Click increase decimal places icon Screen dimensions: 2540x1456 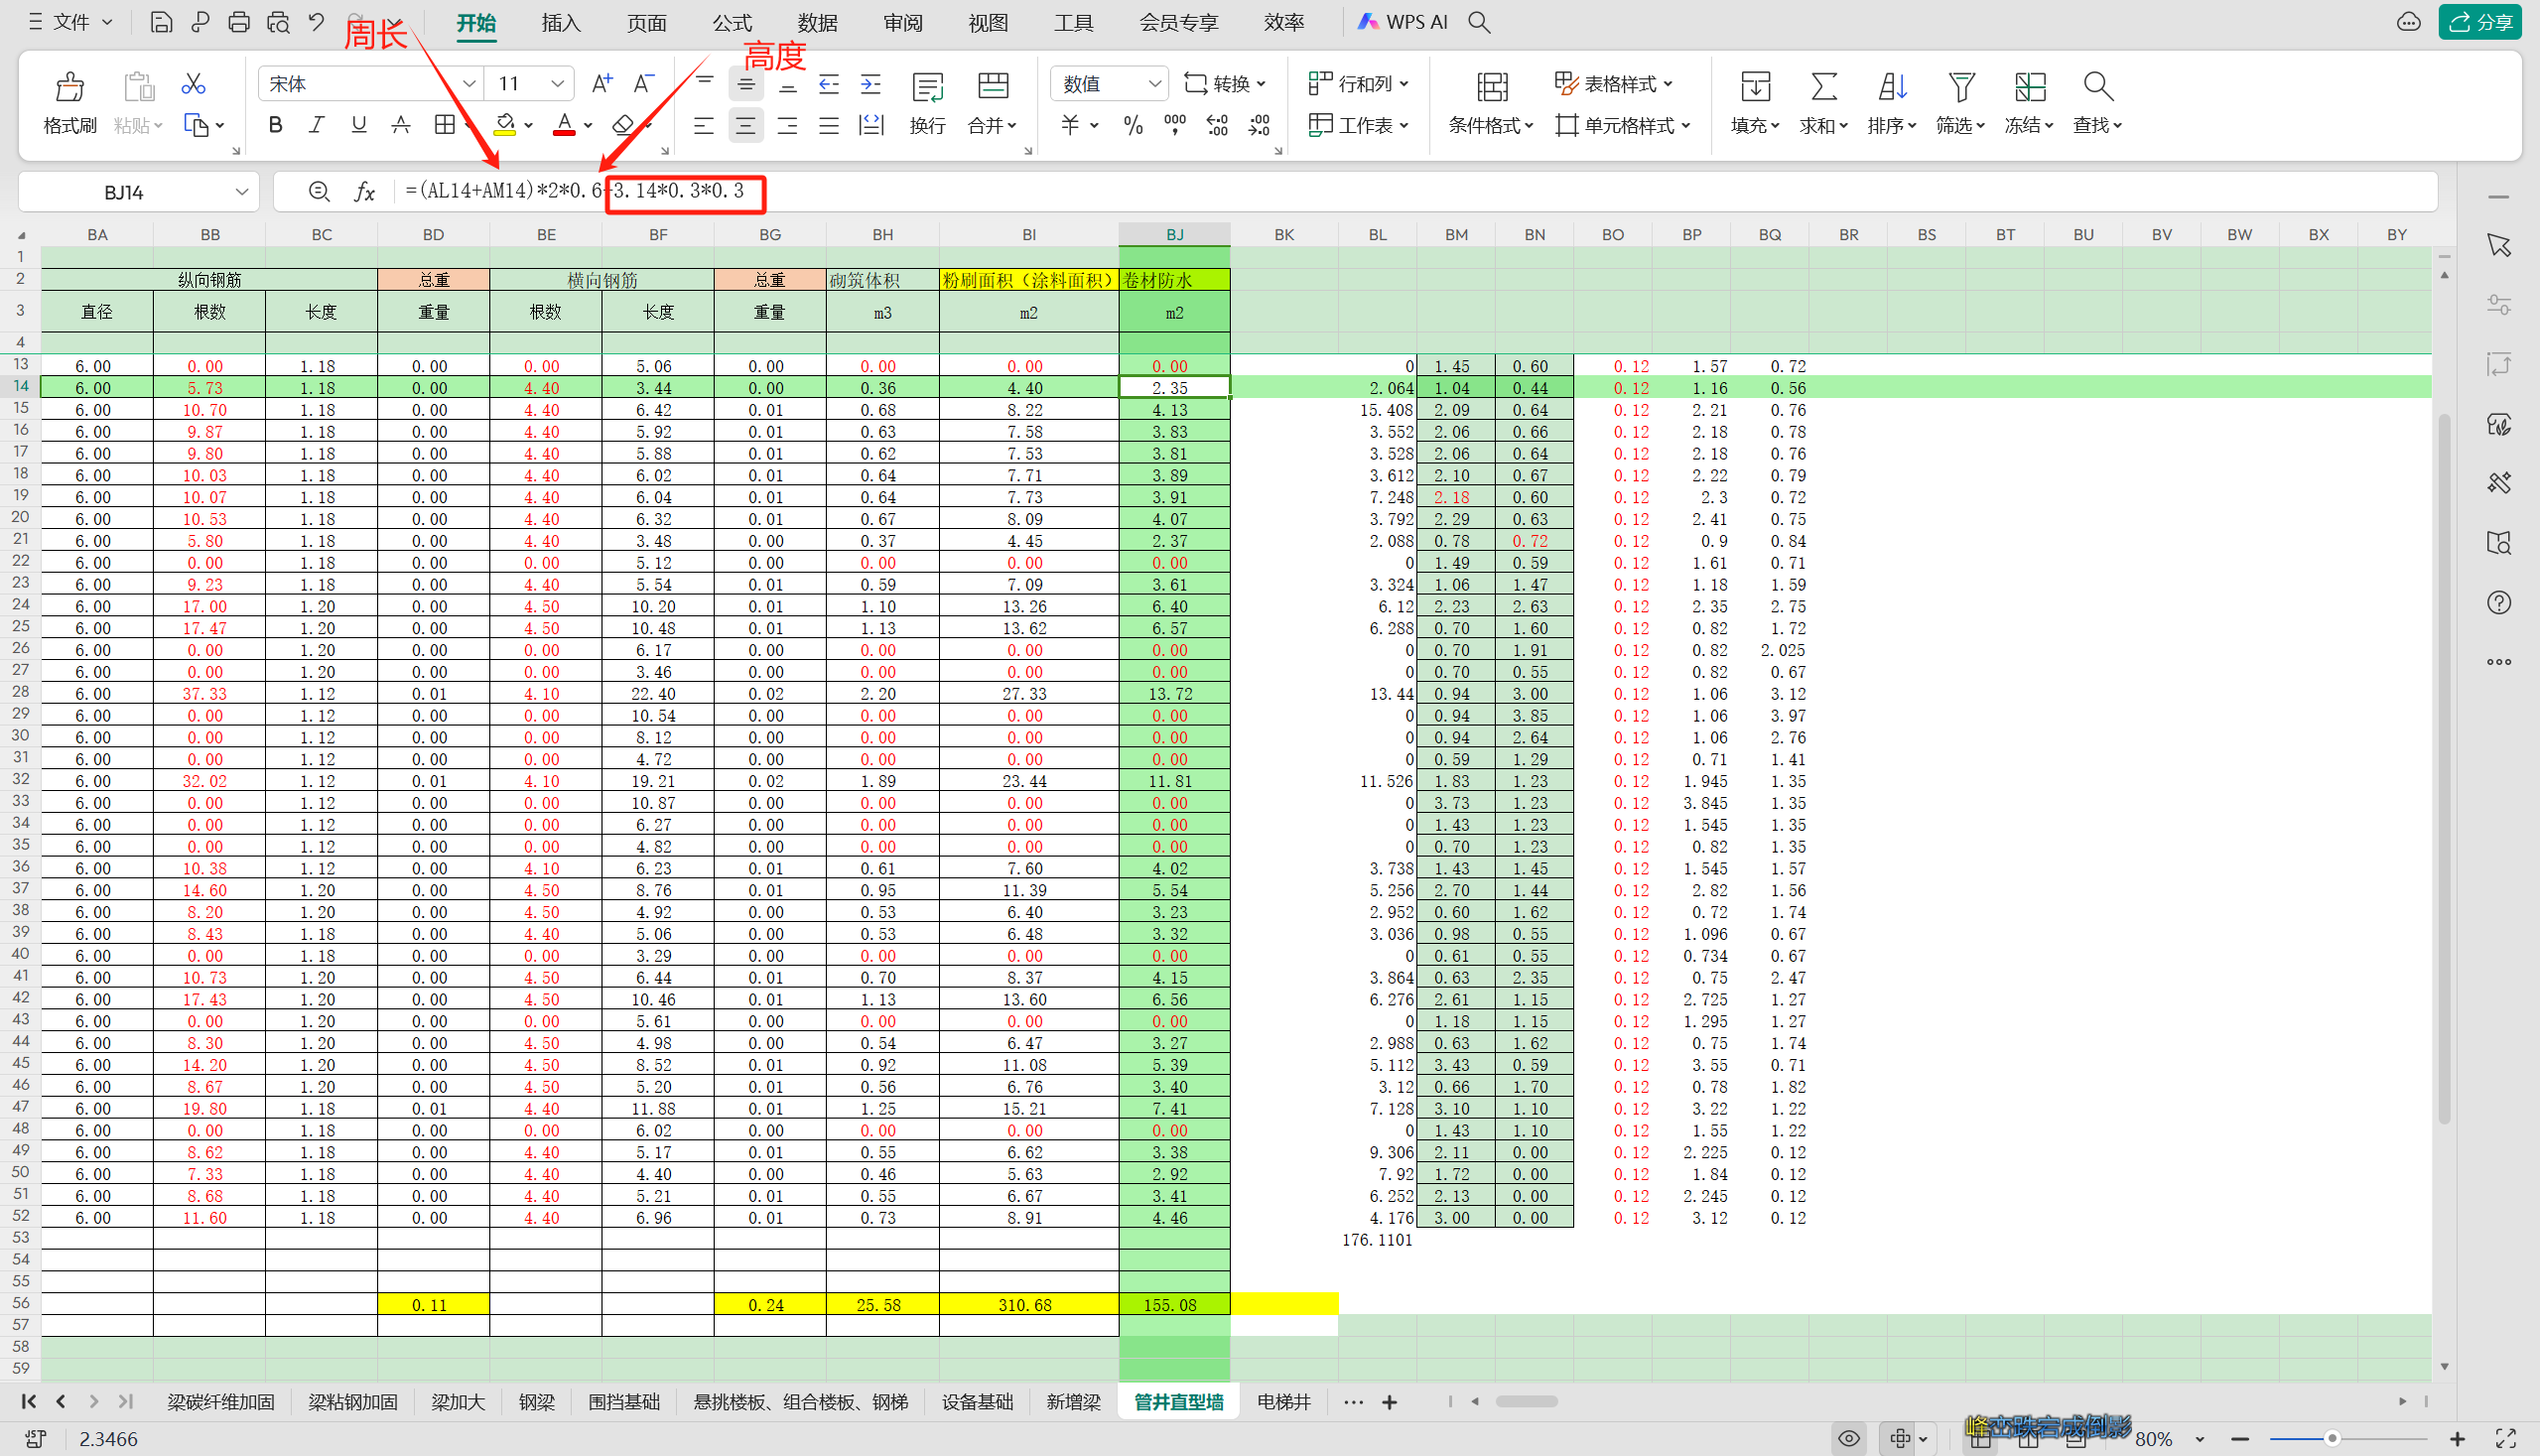[1217, 125]
